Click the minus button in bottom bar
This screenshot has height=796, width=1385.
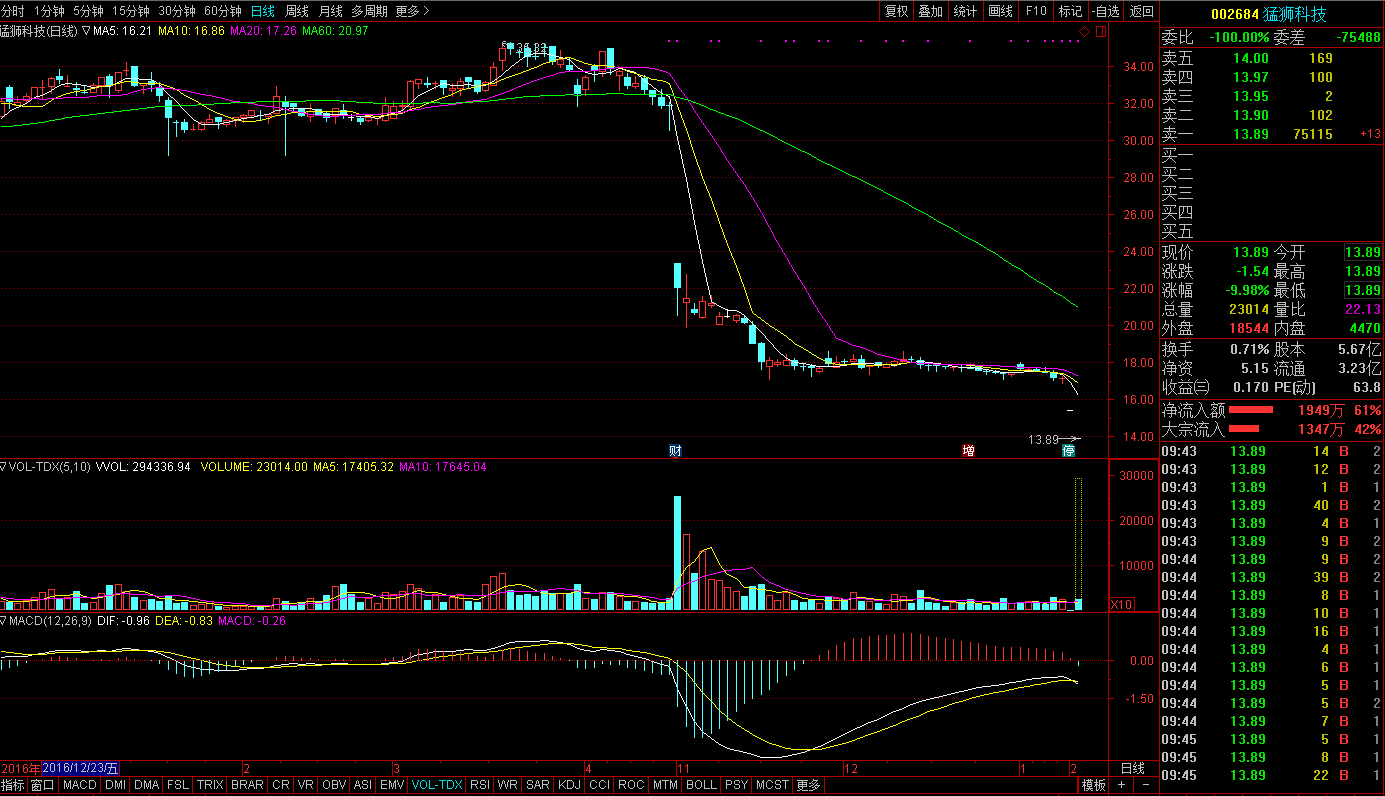pyautogui.click(x=1145, y=785)
